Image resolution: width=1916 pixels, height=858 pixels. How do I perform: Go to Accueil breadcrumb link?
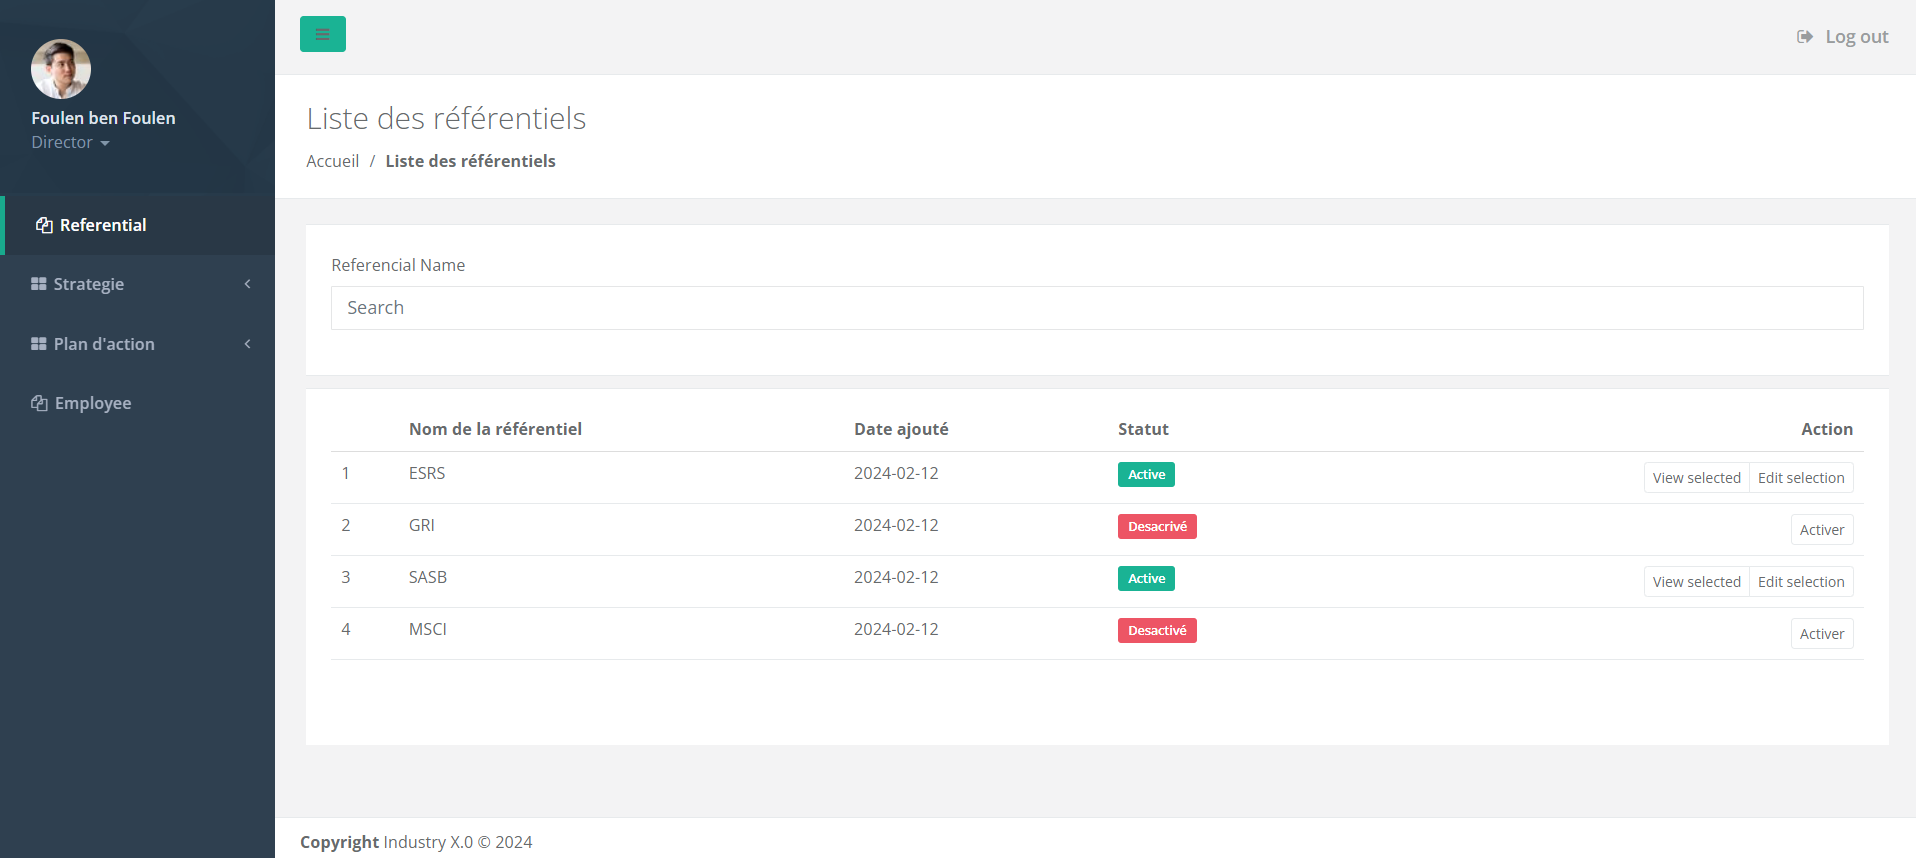pos(332,161)
